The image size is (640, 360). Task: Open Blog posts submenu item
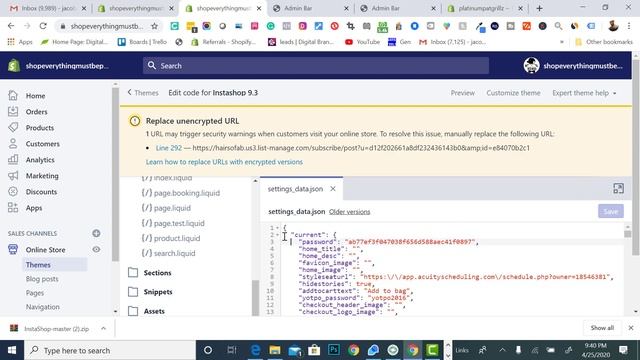[42, 279]
